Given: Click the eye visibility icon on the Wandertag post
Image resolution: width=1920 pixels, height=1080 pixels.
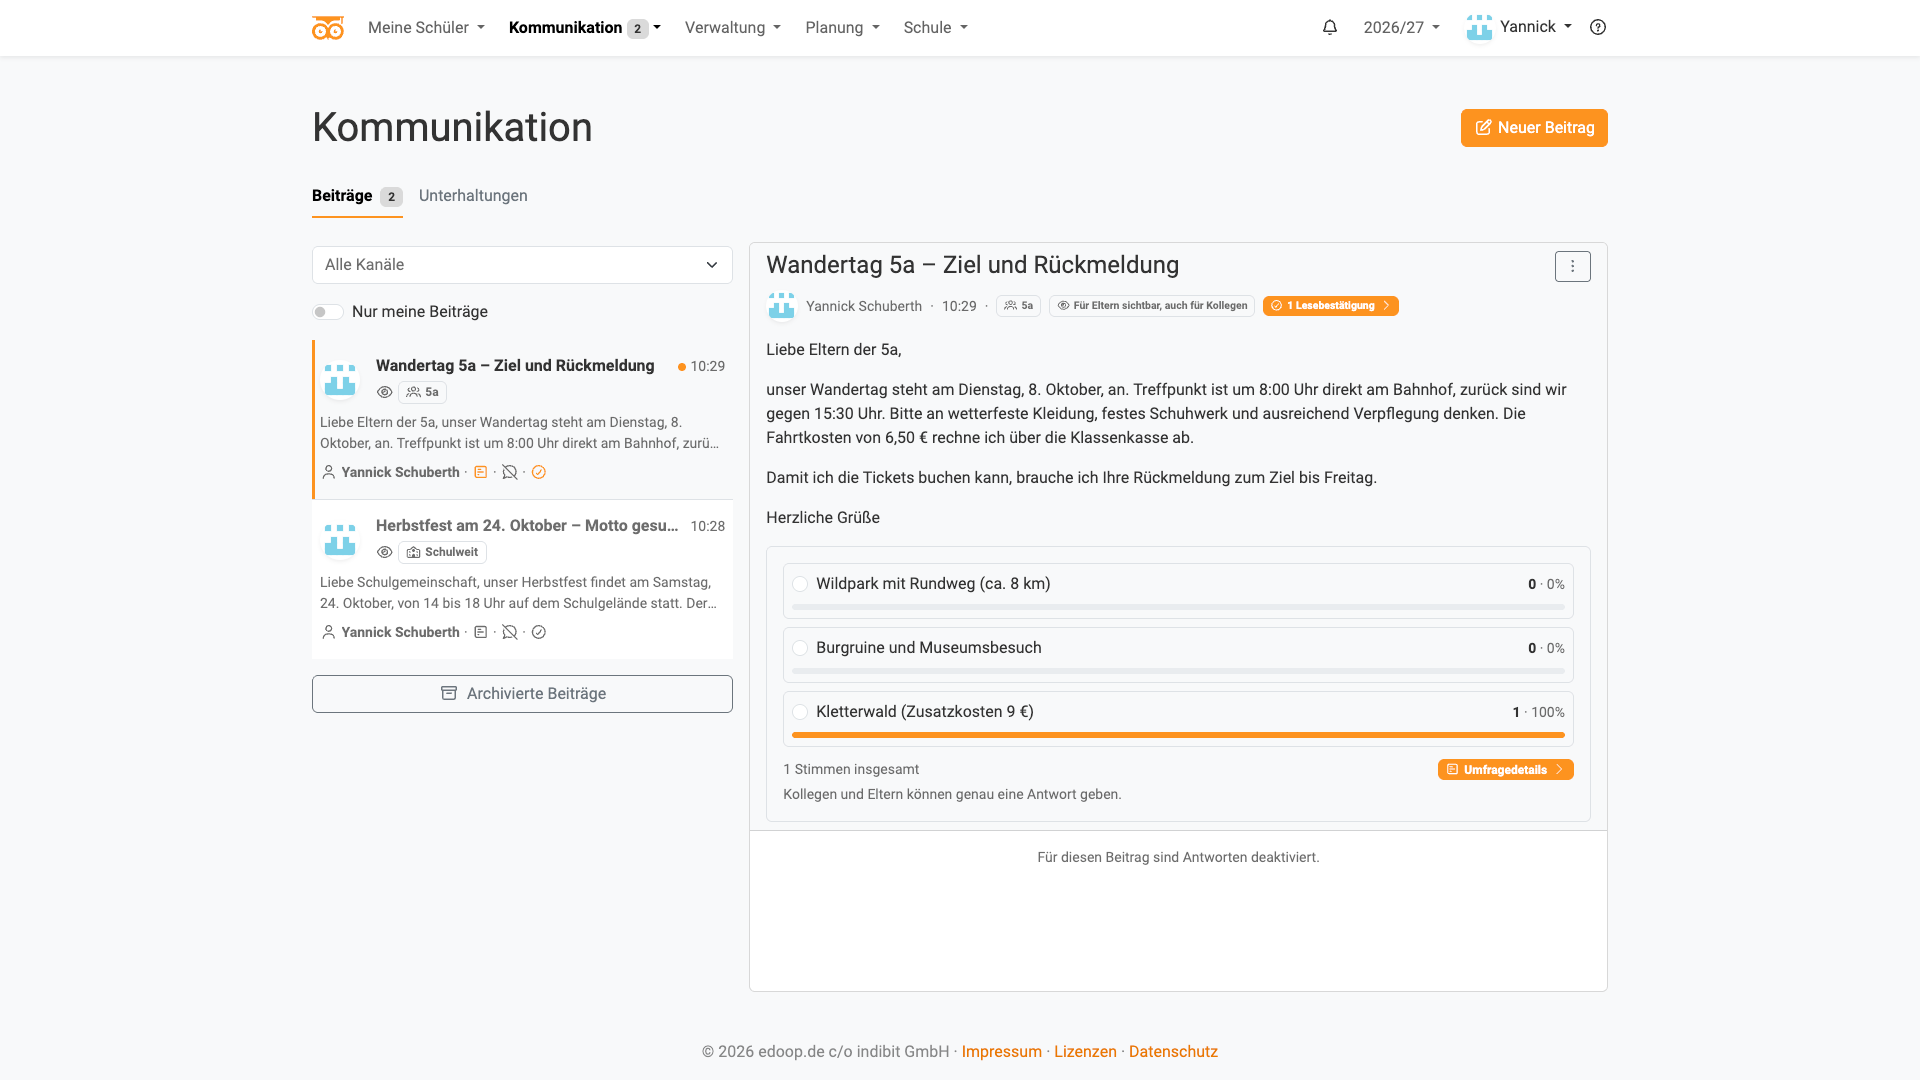Looking at the screenshot, I should [x=385, y=392].
